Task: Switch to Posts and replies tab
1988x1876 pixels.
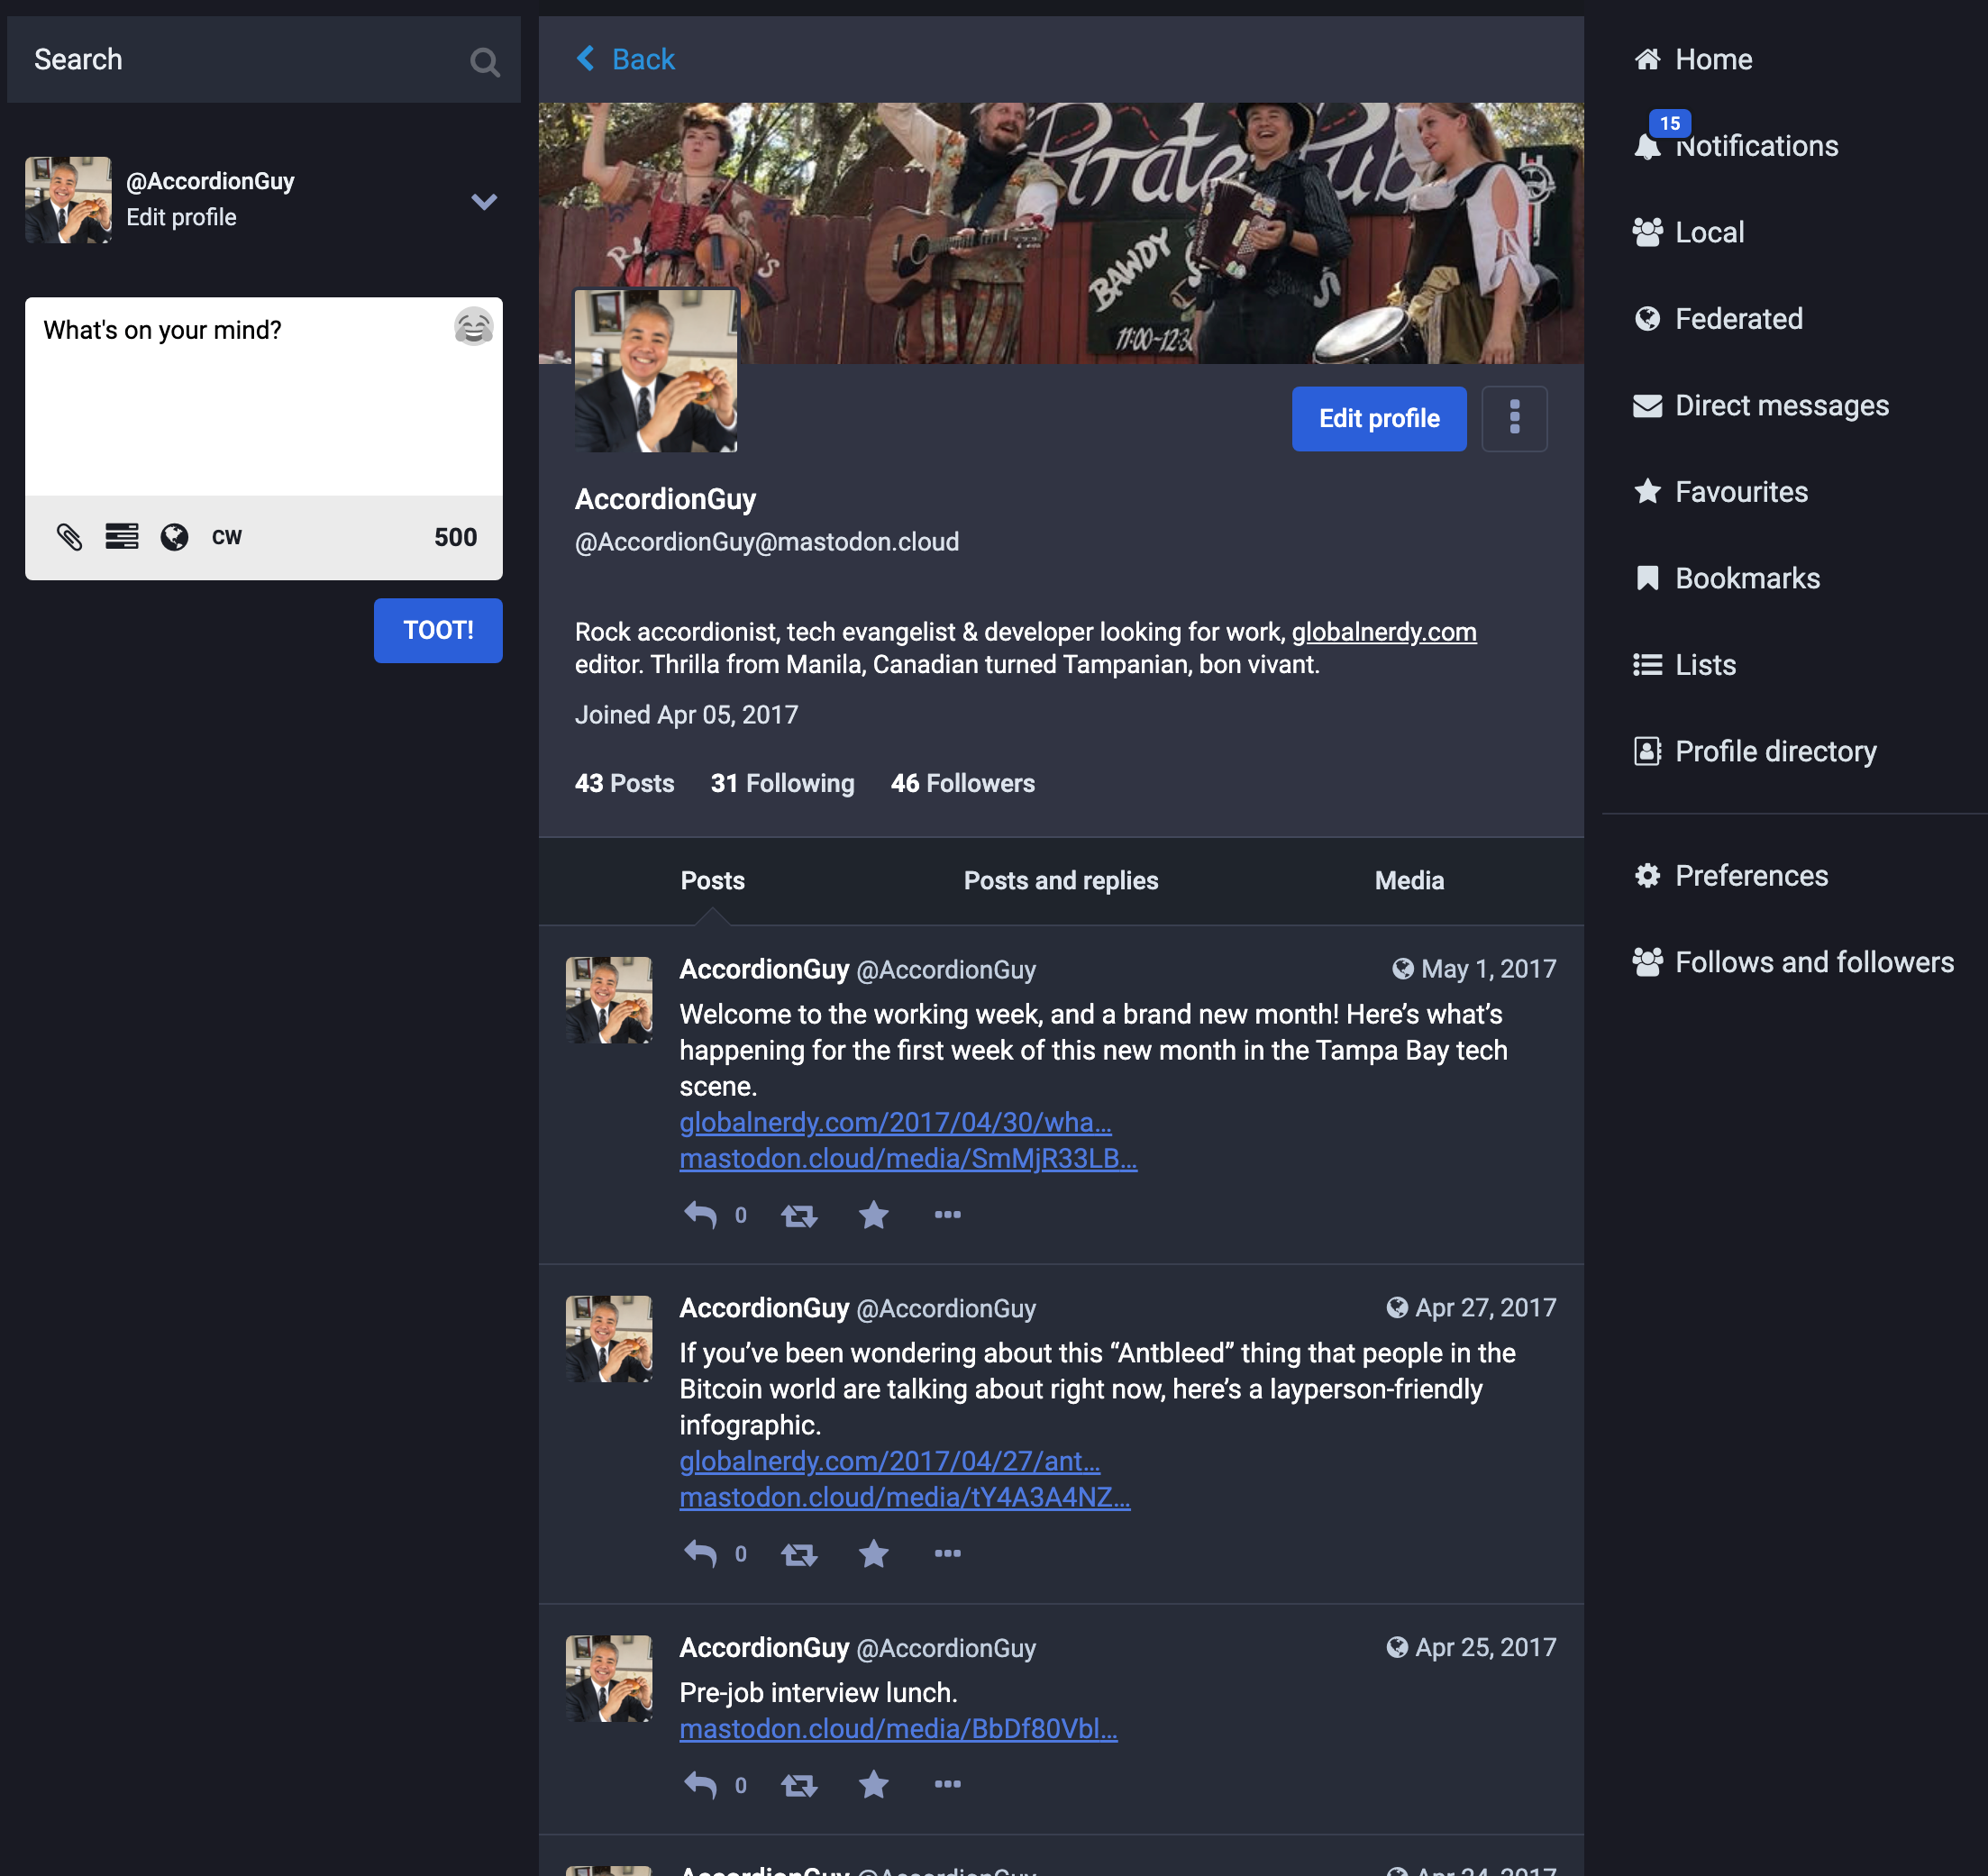Action: pos(1061,880)
